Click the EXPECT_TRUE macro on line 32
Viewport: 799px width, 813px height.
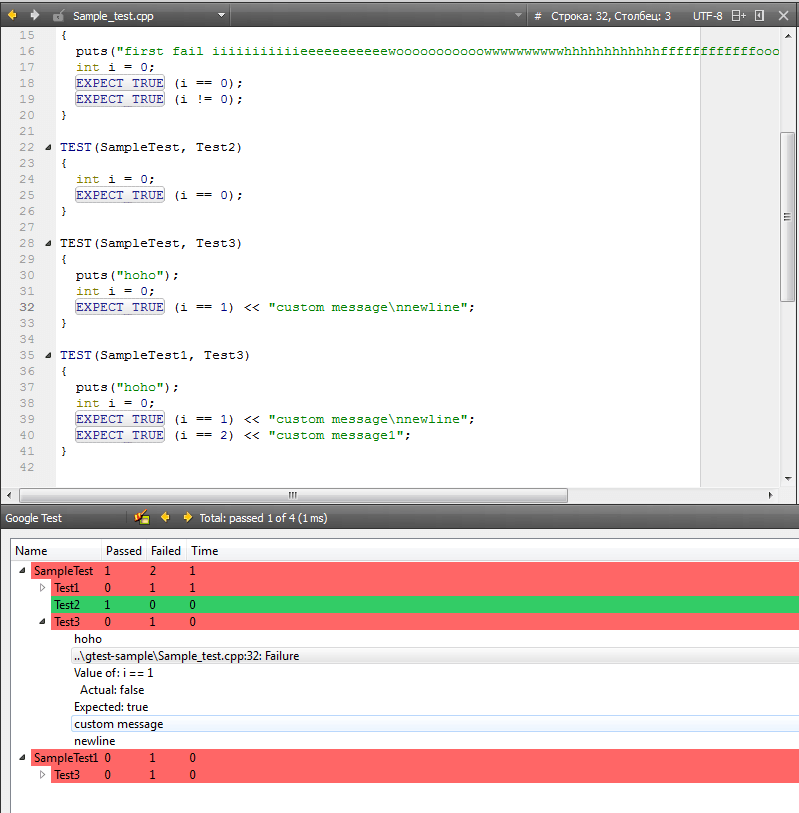pyautogui.click(x=120, y=307)
